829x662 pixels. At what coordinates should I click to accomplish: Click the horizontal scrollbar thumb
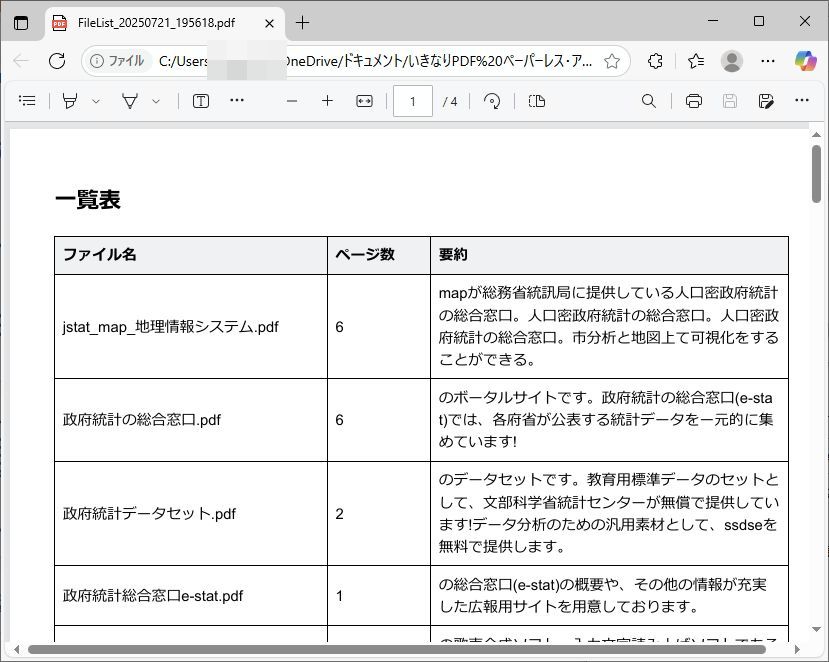[x=397, y=649]
